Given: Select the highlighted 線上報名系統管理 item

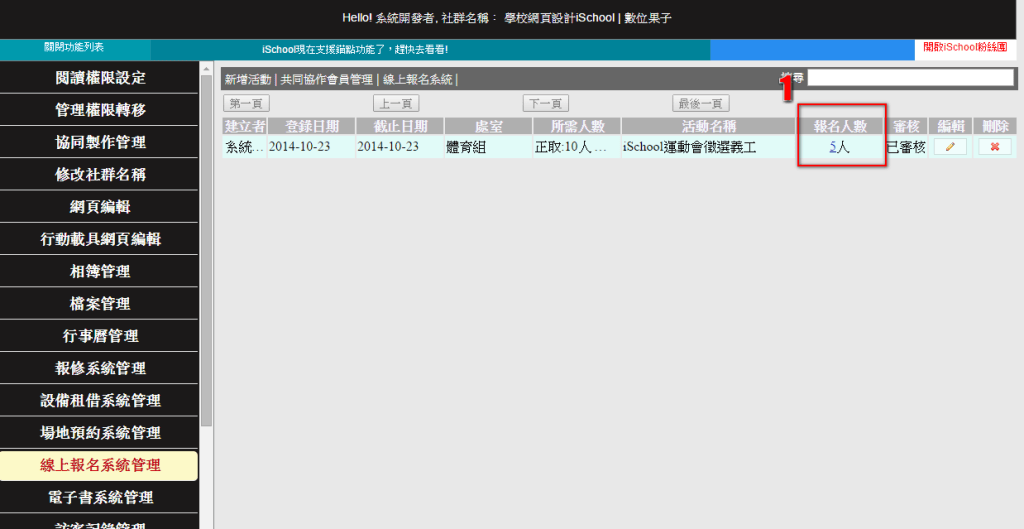Looking at the screenshot, I should pos(100,465).
